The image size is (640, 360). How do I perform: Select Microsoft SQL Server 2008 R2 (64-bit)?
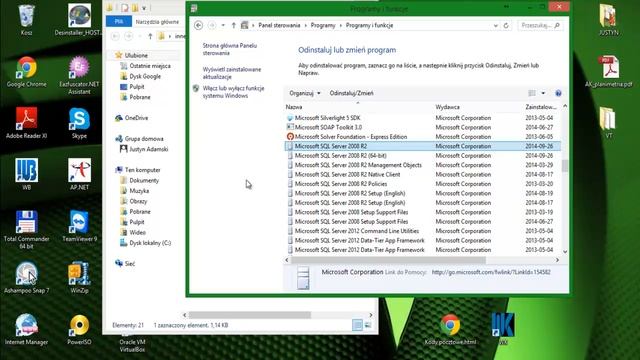422,156
